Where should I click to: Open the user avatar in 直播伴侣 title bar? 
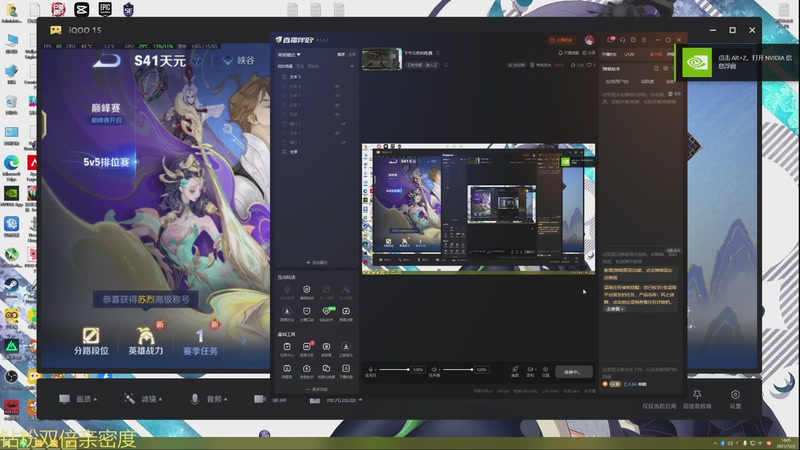(589, 40)
